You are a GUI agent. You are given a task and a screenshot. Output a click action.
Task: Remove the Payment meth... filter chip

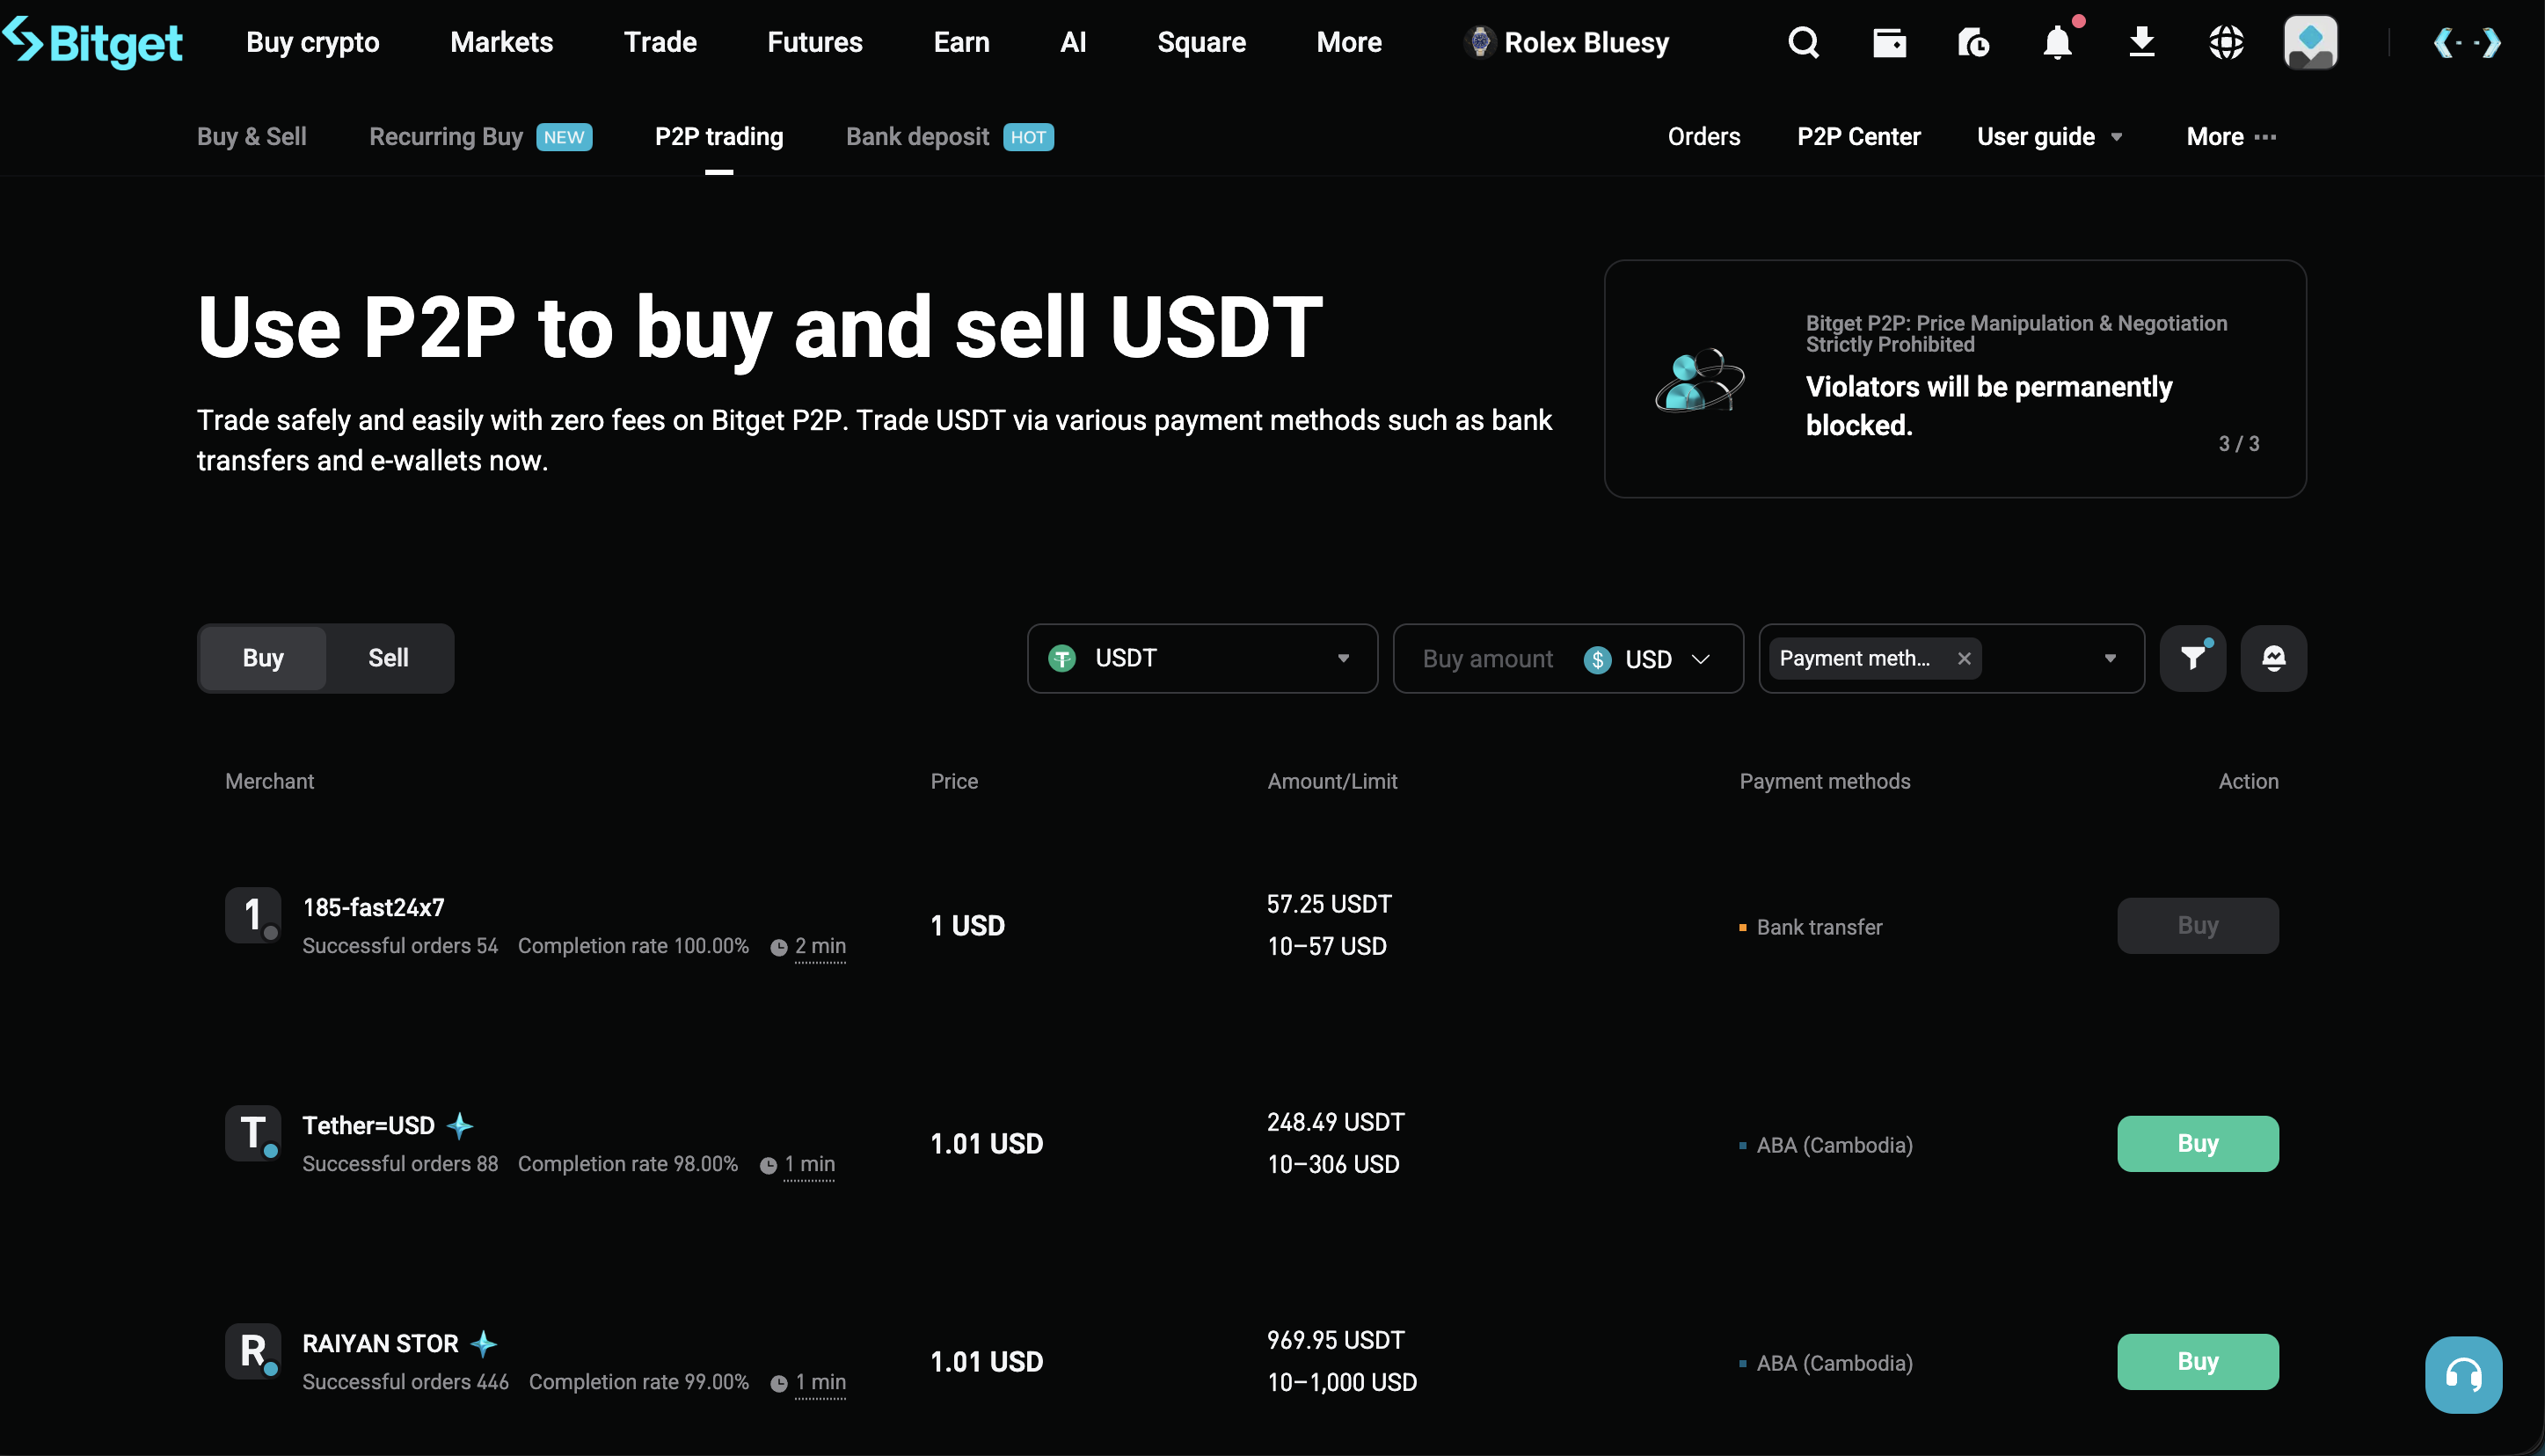click(x=1964, y=658)
